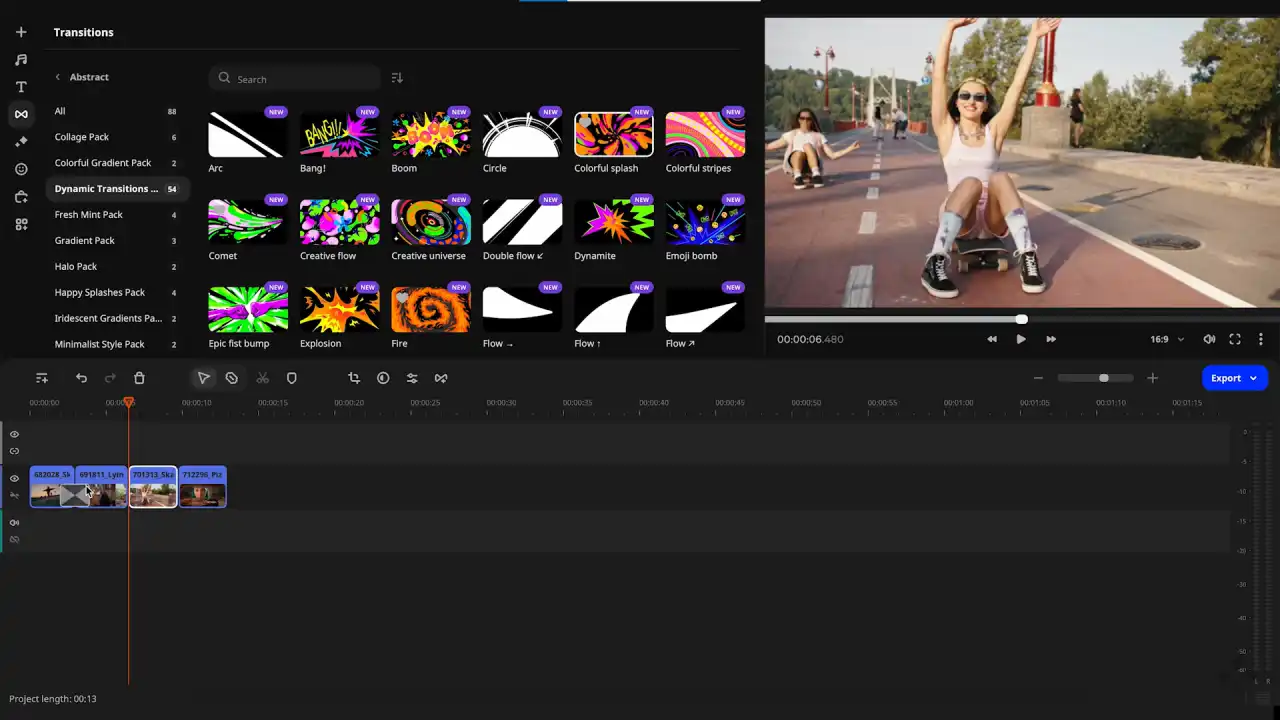Toggle link on the audio track
Image resolution: width=1280 pixels, height=720 pixels.
[x=14, y=539]
